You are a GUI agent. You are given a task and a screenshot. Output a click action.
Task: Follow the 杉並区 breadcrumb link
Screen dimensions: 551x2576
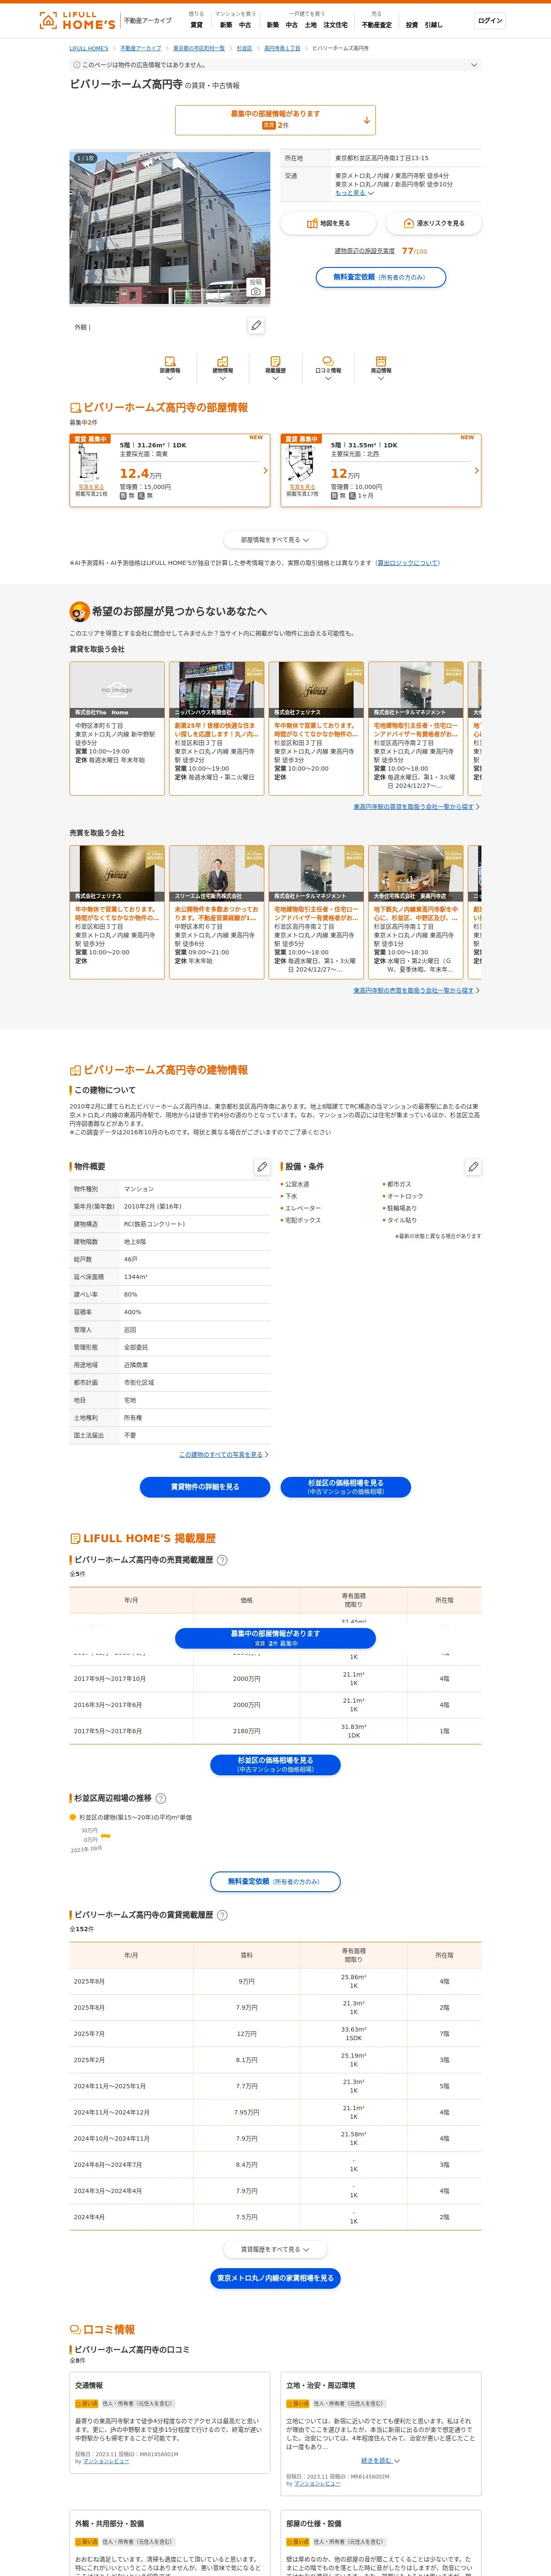(x=244, y=48)
